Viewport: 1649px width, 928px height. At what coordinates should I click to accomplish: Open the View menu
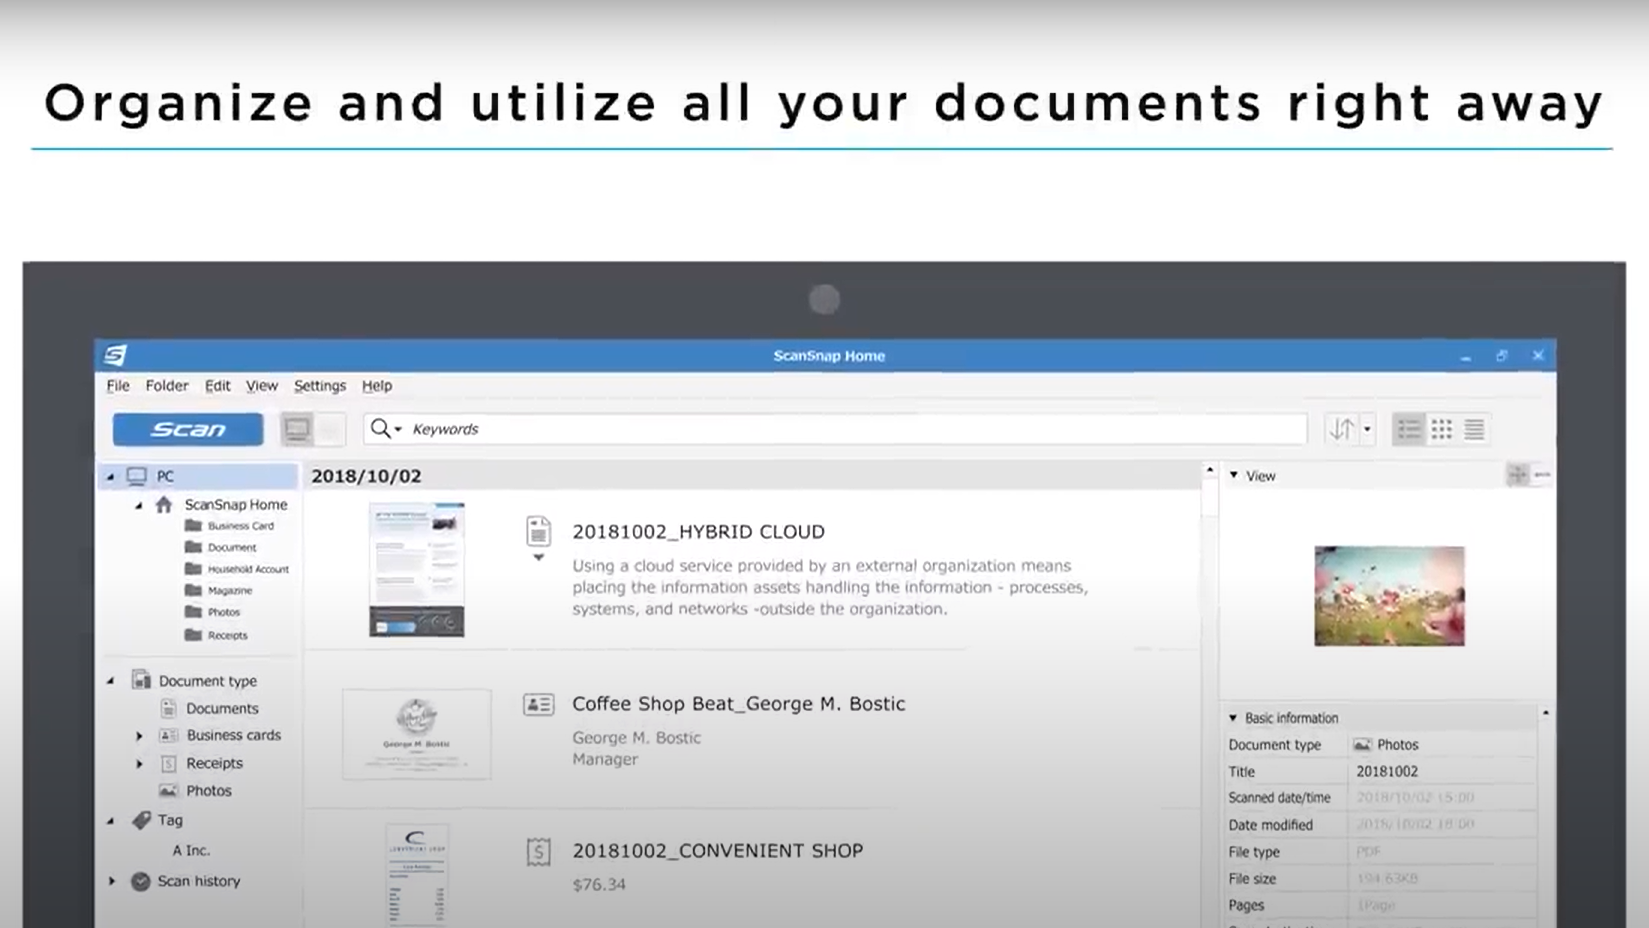pos(262,385)
